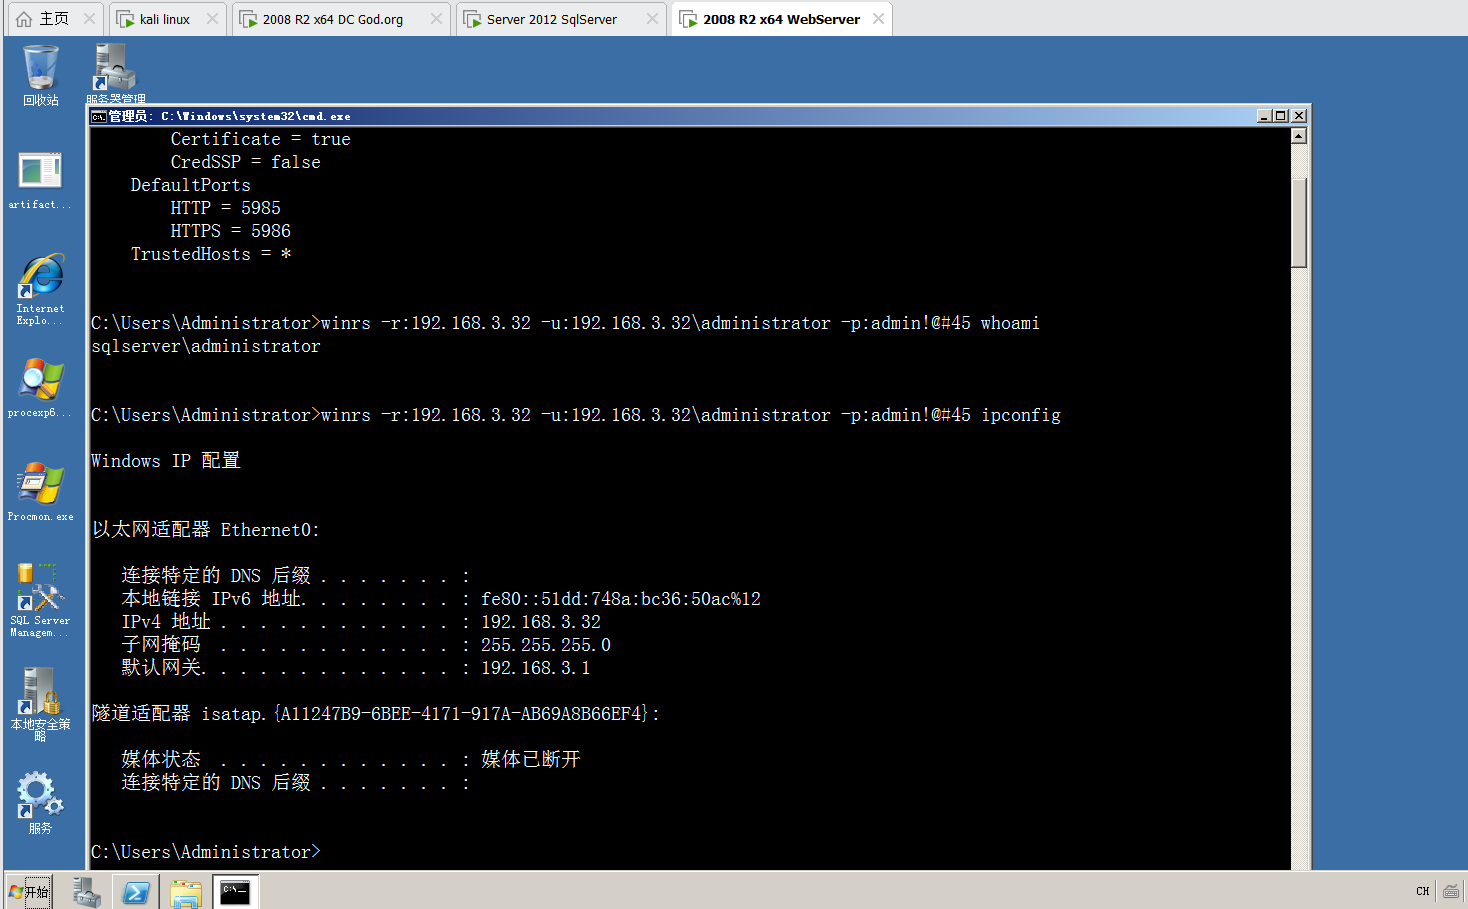Image resolution: width=1468 pixels, height=909 pixels.
Task: Click the 'HTTPS = 5986' line
Action: (x=230, y=232)
